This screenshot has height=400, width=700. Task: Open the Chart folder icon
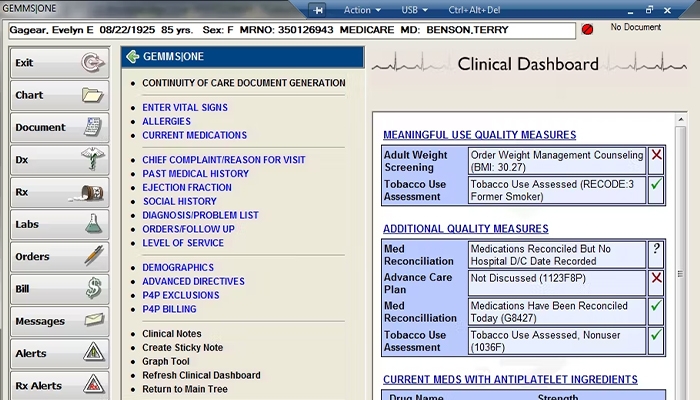pyautogui.click(x=93, y=95)
